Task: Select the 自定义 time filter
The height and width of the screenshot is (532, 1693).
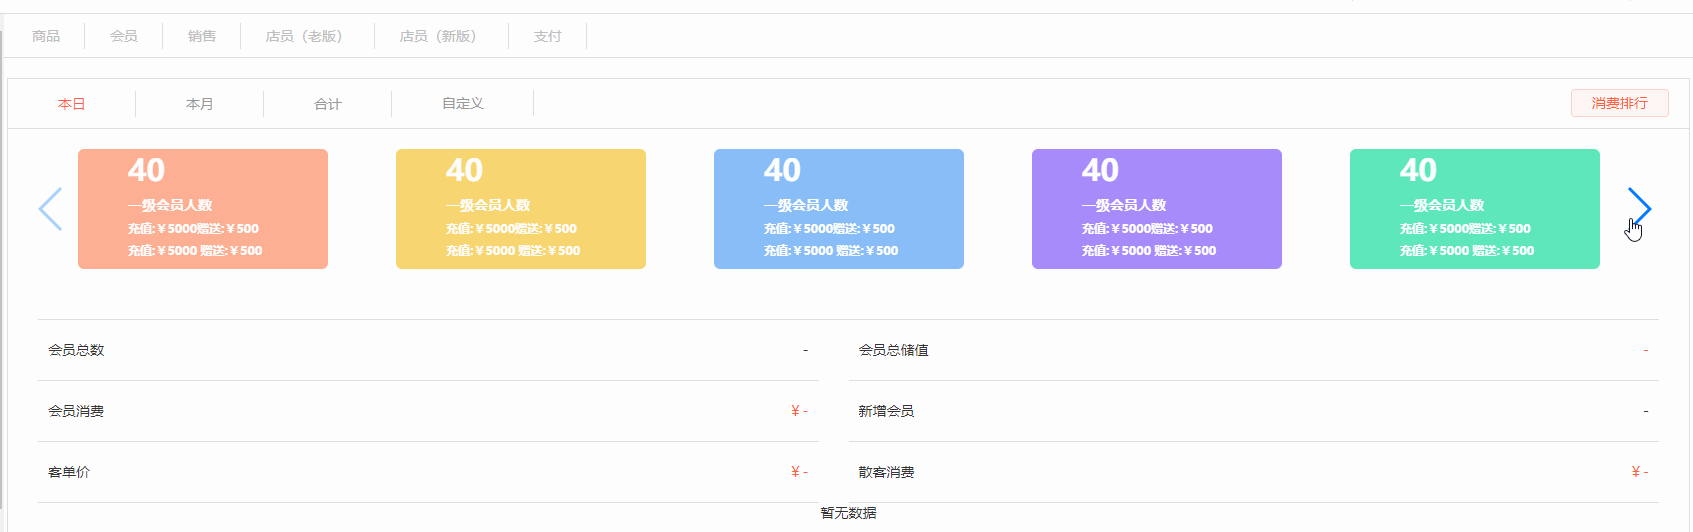Action: pyautogui.click(x=463, y=104)
